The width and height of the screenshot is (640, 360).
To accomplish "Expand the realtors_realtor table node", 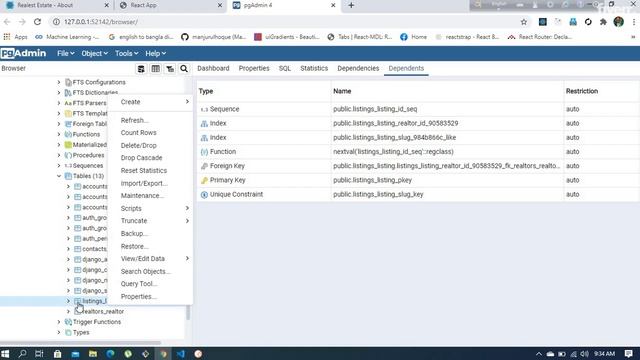I will (x=69, y=311).
